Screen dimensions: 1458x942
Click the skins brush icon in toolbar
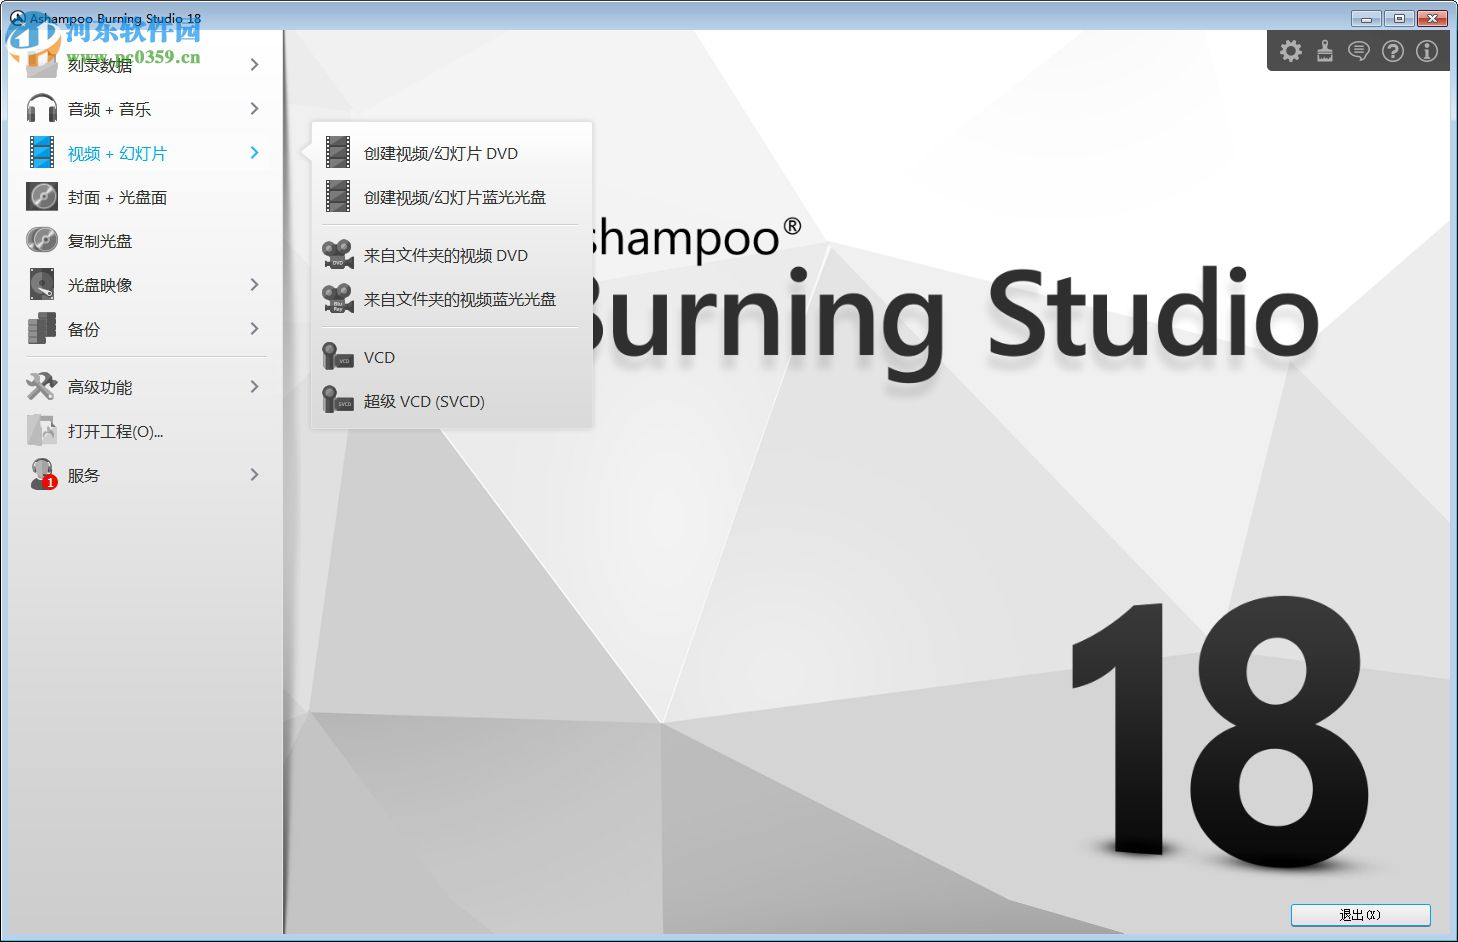click(x=1324, y=50)
